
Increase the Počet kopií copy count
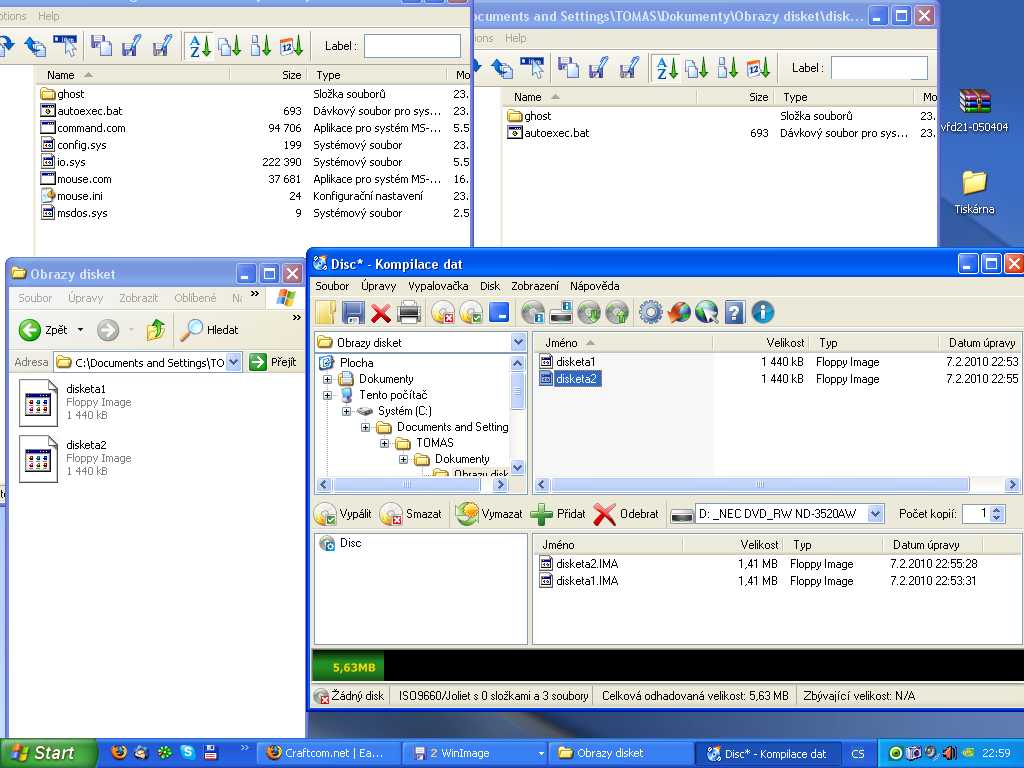point(997,509)
